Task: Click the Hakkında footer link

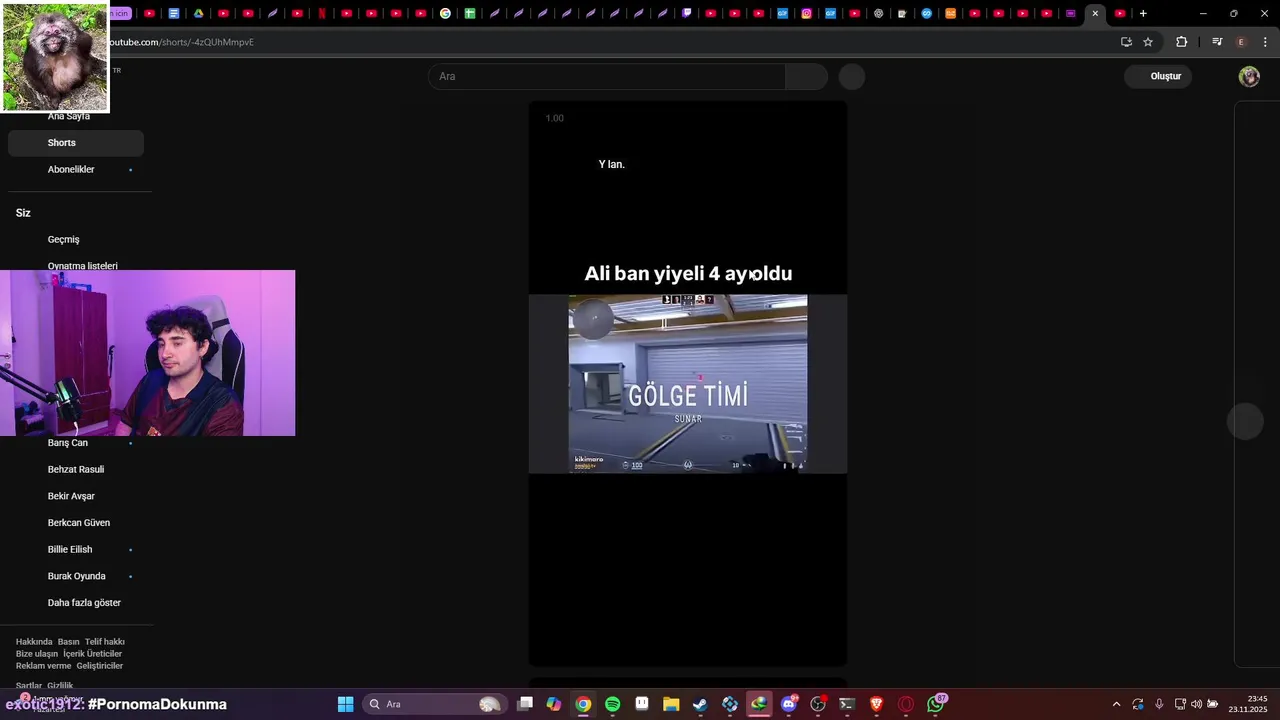Action: pos(34,642)
